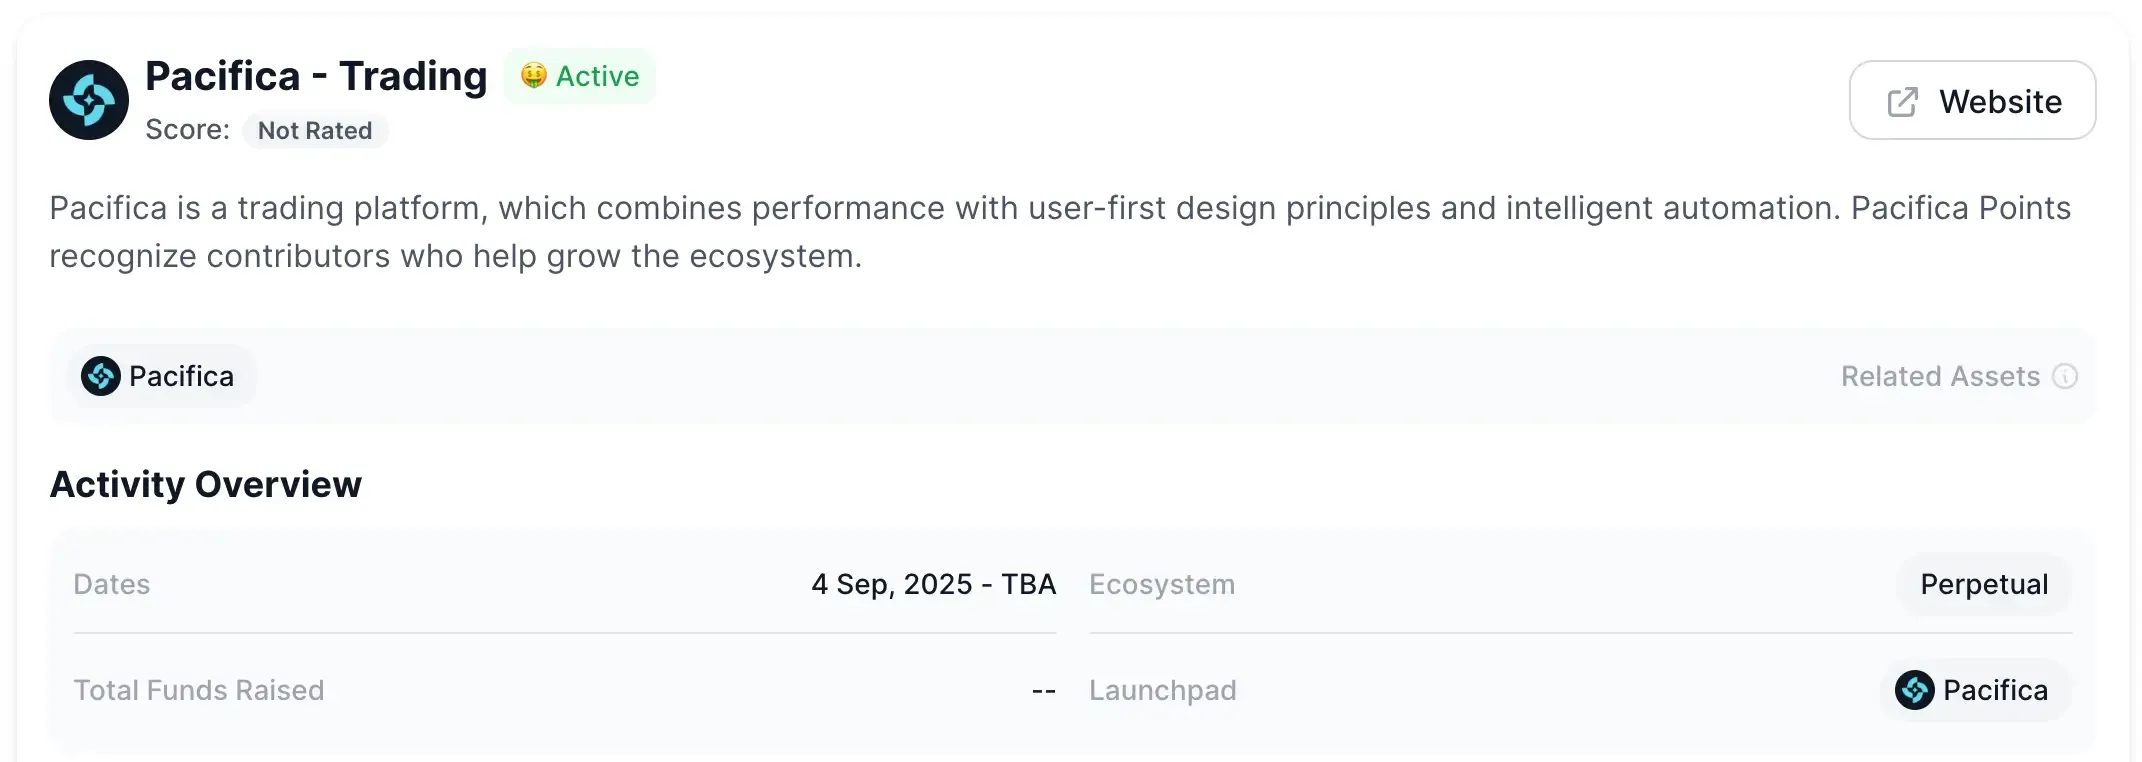The image size is (2142, 762).
Task: Click the info icon next to Related Assets
Action: tap(2065, 377)
